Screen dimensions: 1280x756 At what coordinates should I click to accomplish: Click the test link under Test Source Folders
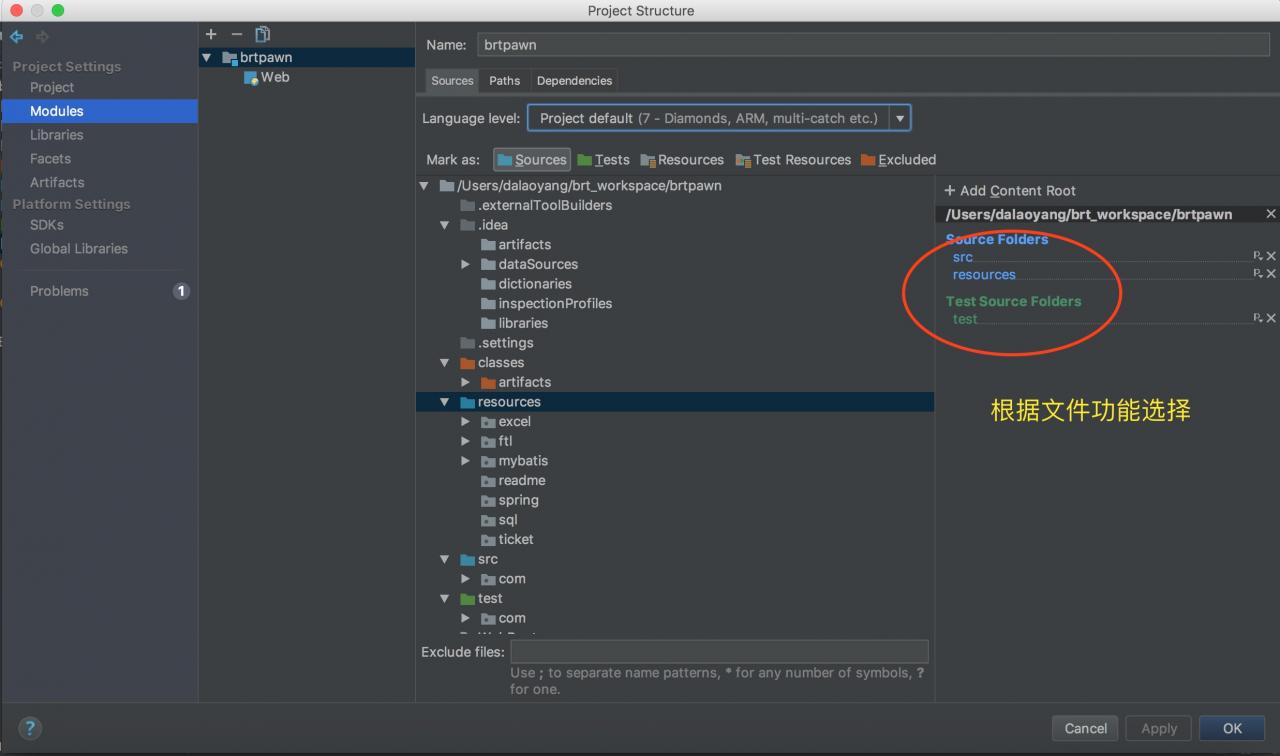[965, 318]
